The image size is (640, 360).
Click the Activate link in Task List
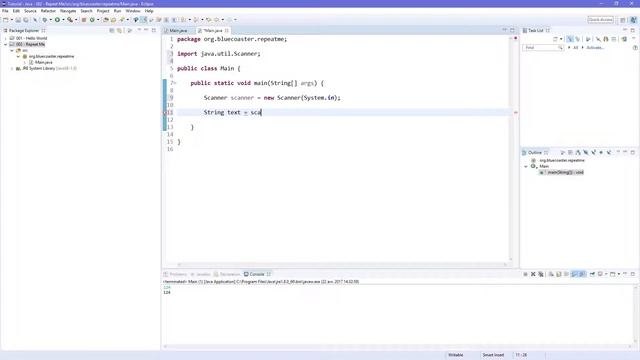(x=595, y=48)
